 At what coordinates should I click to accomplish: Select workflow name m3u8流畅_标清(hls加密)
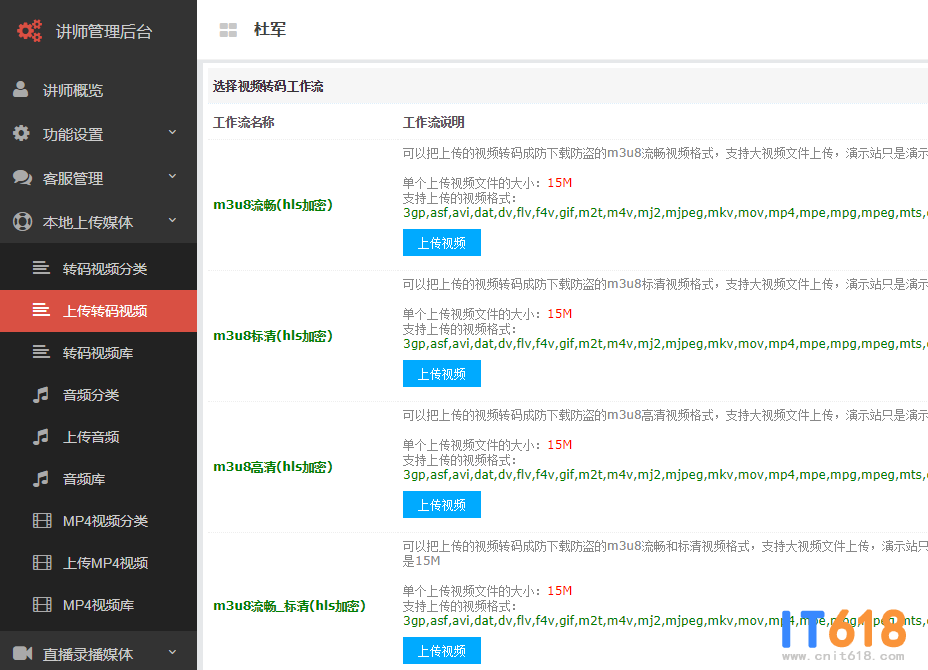coord(289,605)
